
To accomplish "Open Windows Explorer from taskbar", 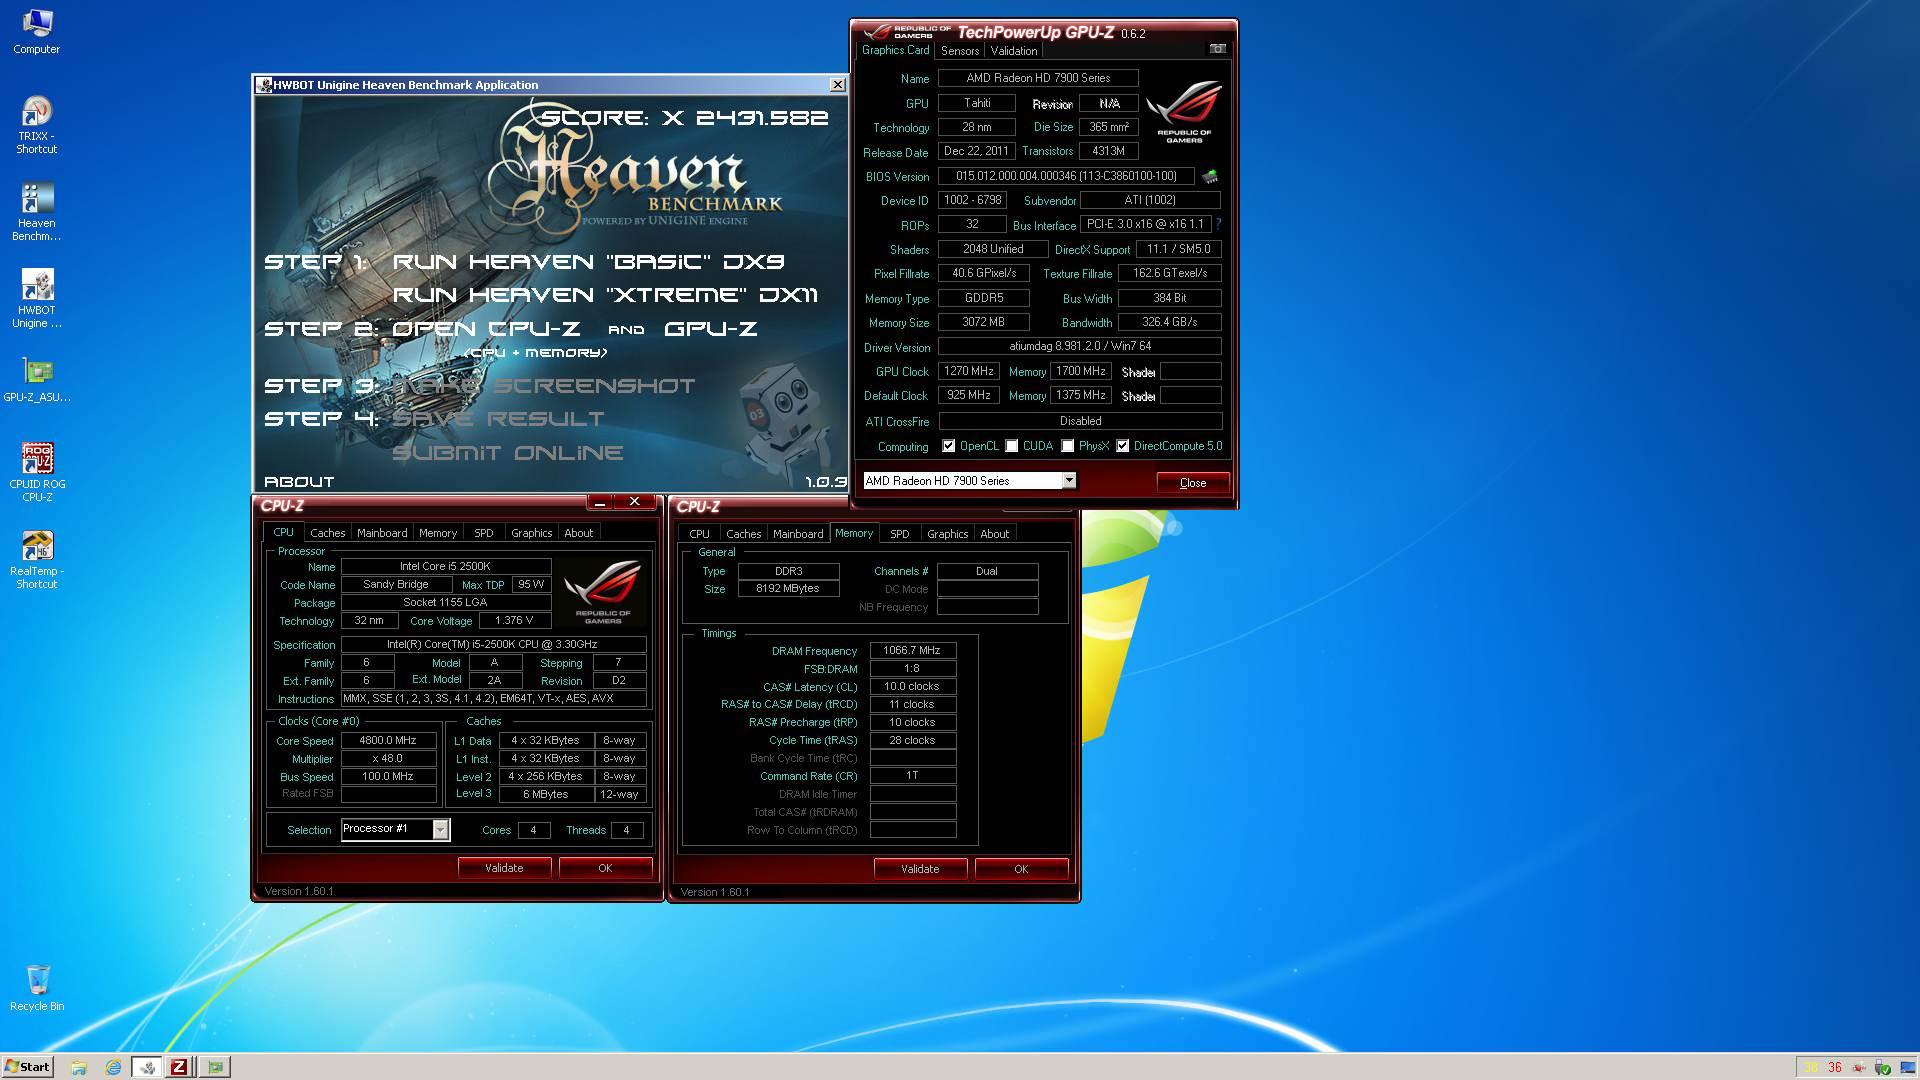I will pos(79,1067).
